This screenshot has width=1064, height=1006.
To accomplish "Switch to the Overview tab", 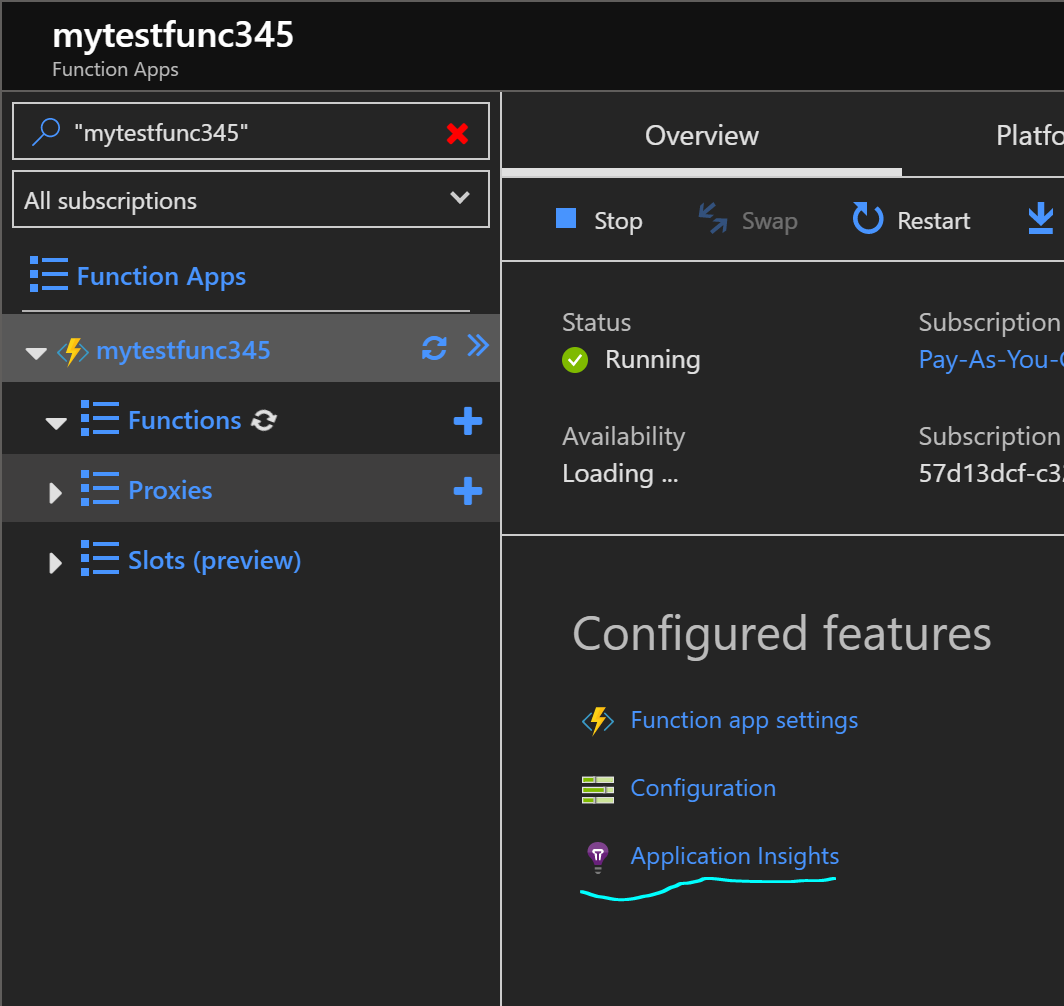I will (x=701, y=136).
